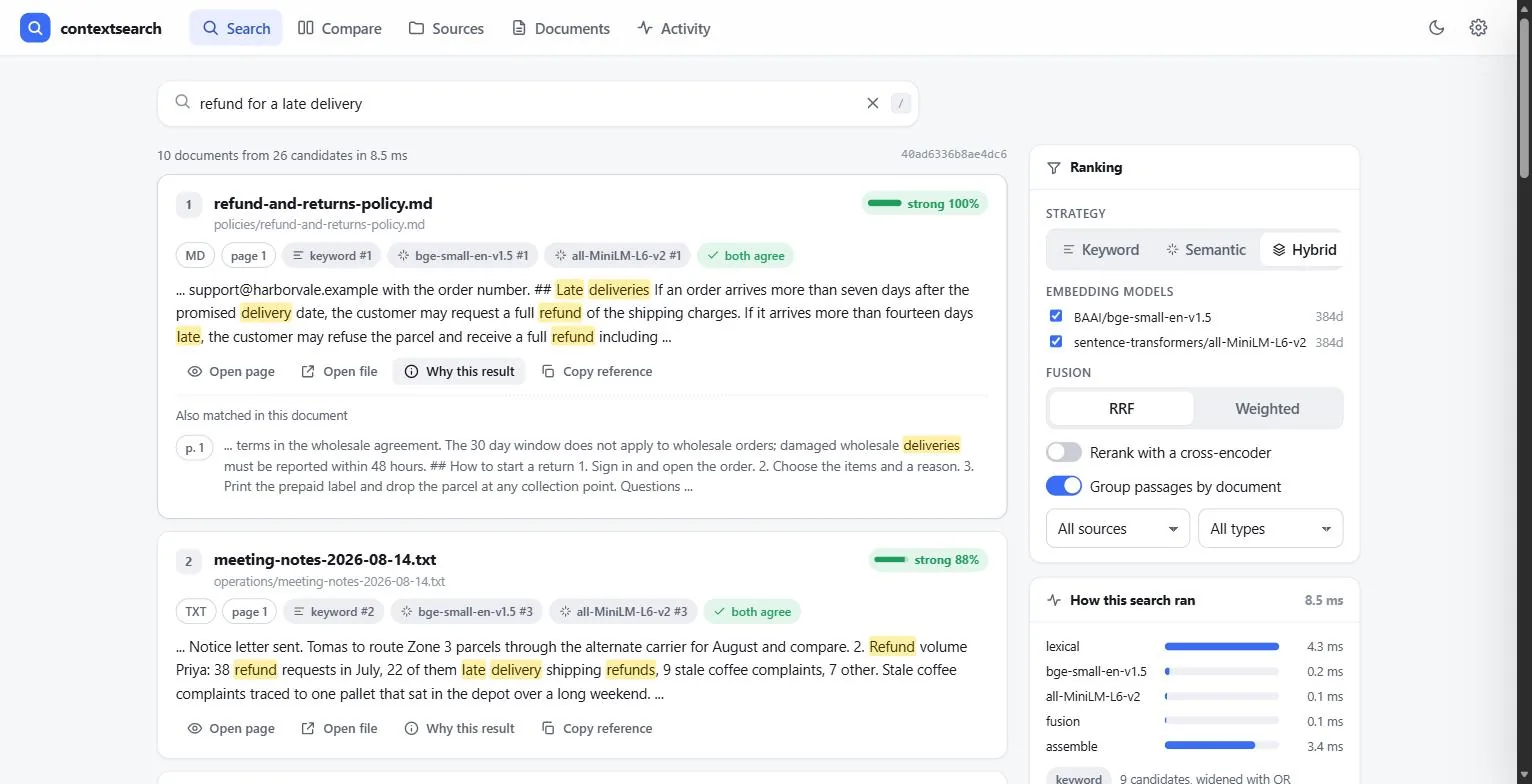
Task: Switch to the Documents tab
Action: pyautogui.click(x=560, y=28)
